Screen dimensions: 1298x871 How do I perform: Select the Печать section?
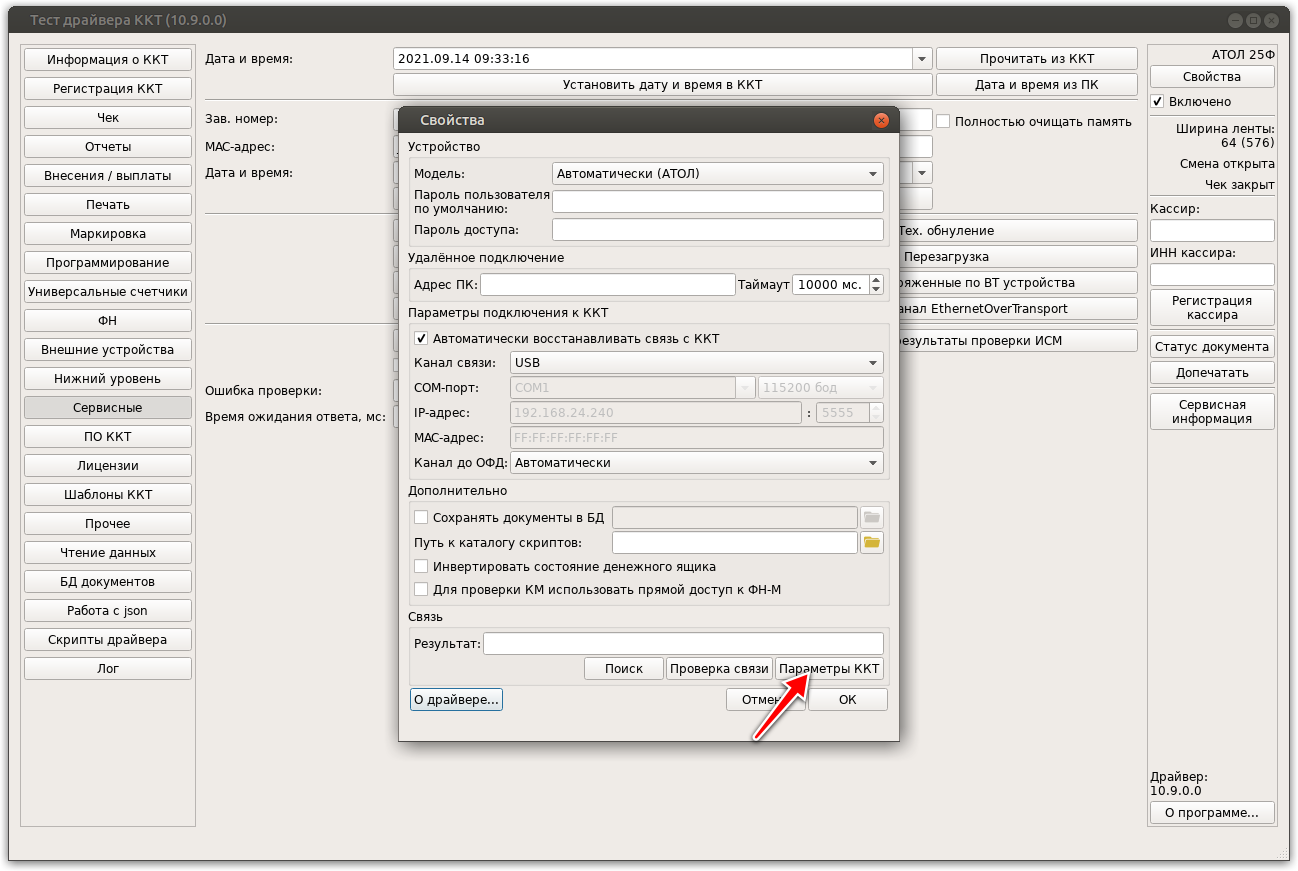(108, 204)
